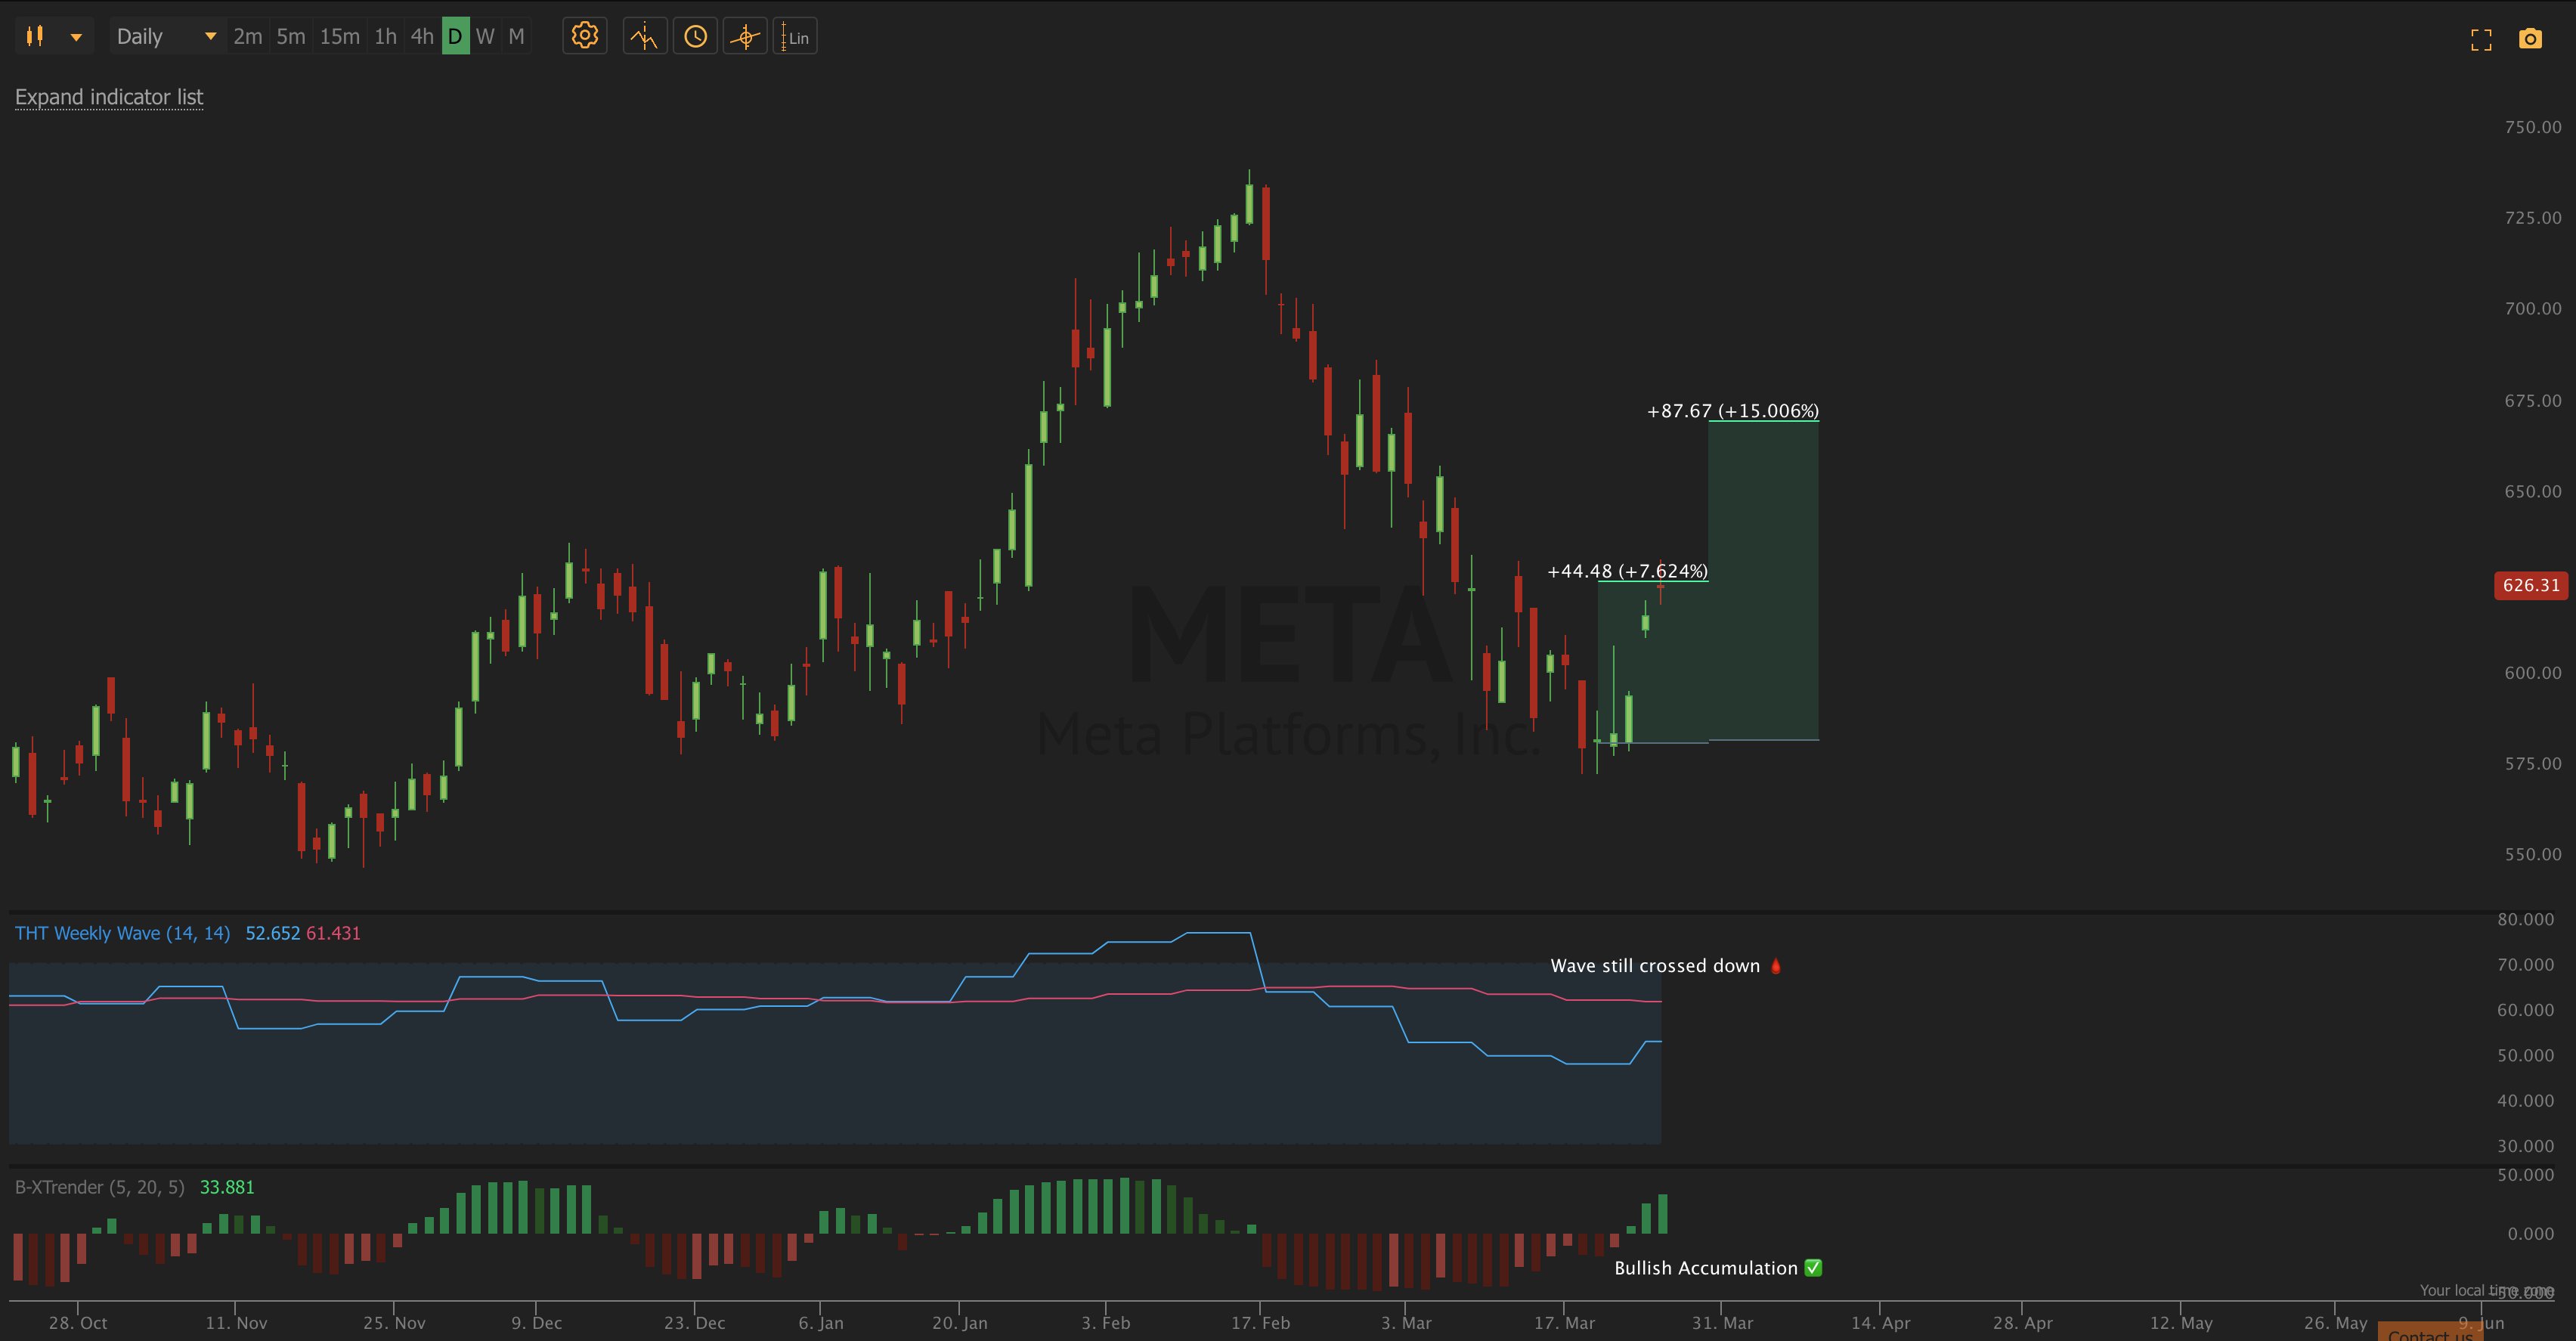Click the Contact us button

pyautogui.click(x=2429, y=1333)
